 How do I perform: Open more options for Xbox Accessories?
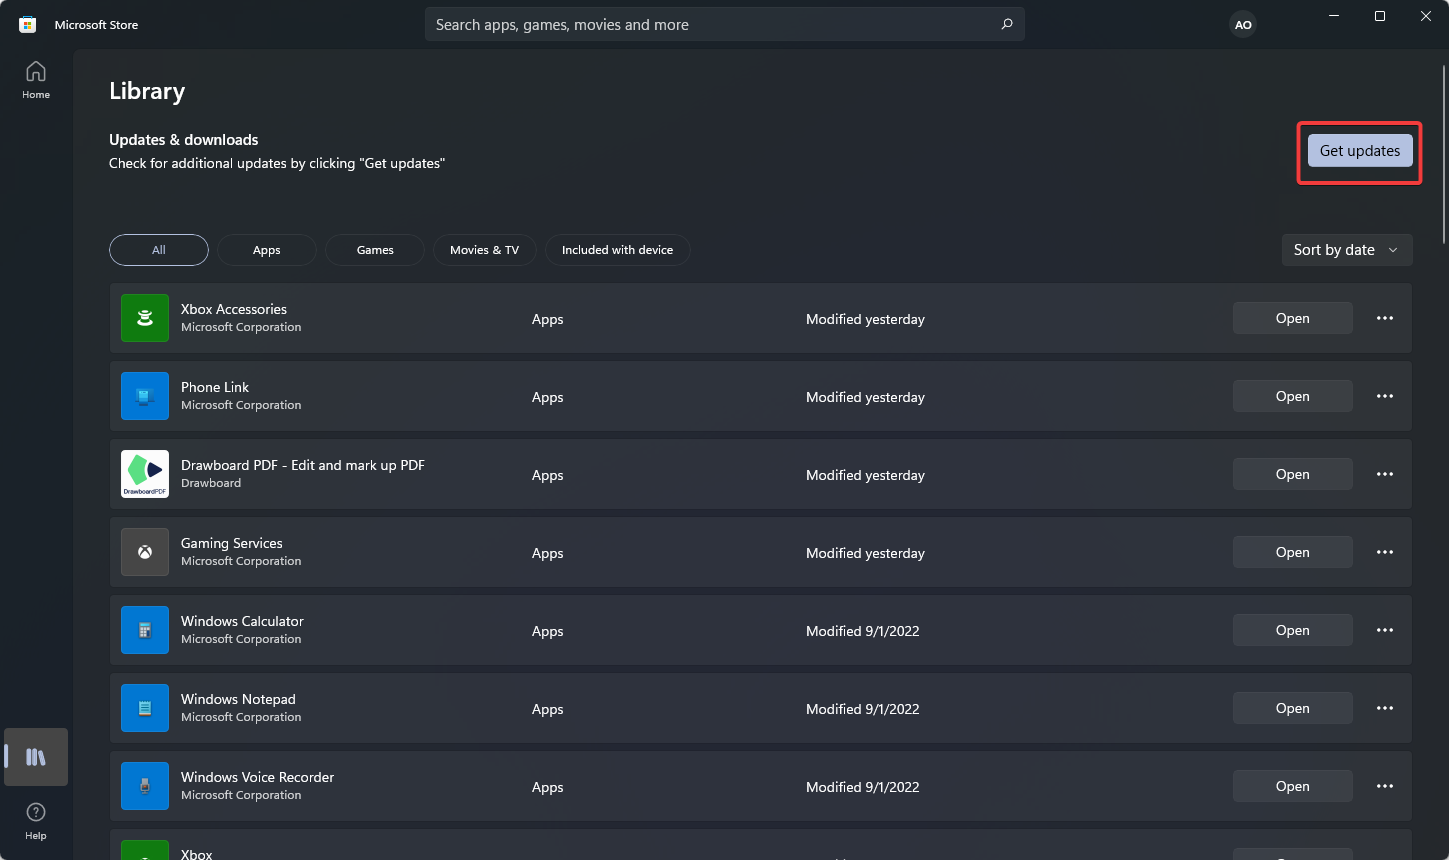[1385, 318]
